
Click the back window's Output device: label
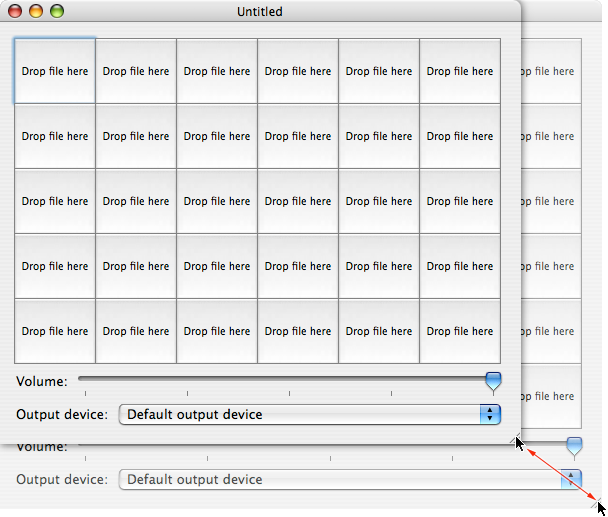[62, 480]
